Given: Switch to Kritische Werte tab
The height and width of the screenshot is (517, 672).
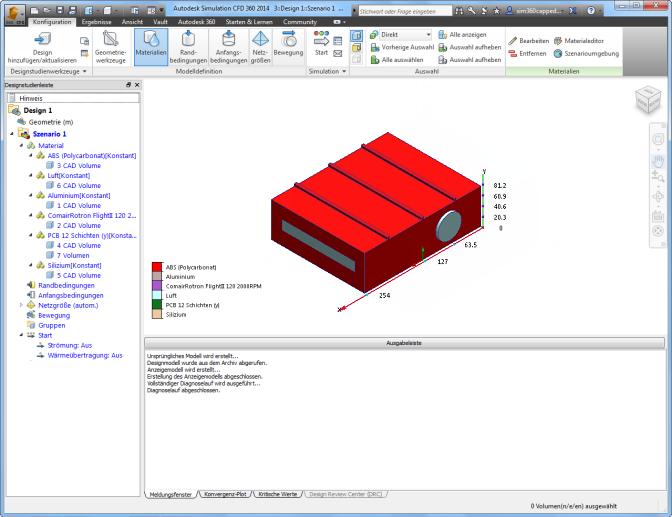Looking at the screenshot, I should tap(278, 494).
